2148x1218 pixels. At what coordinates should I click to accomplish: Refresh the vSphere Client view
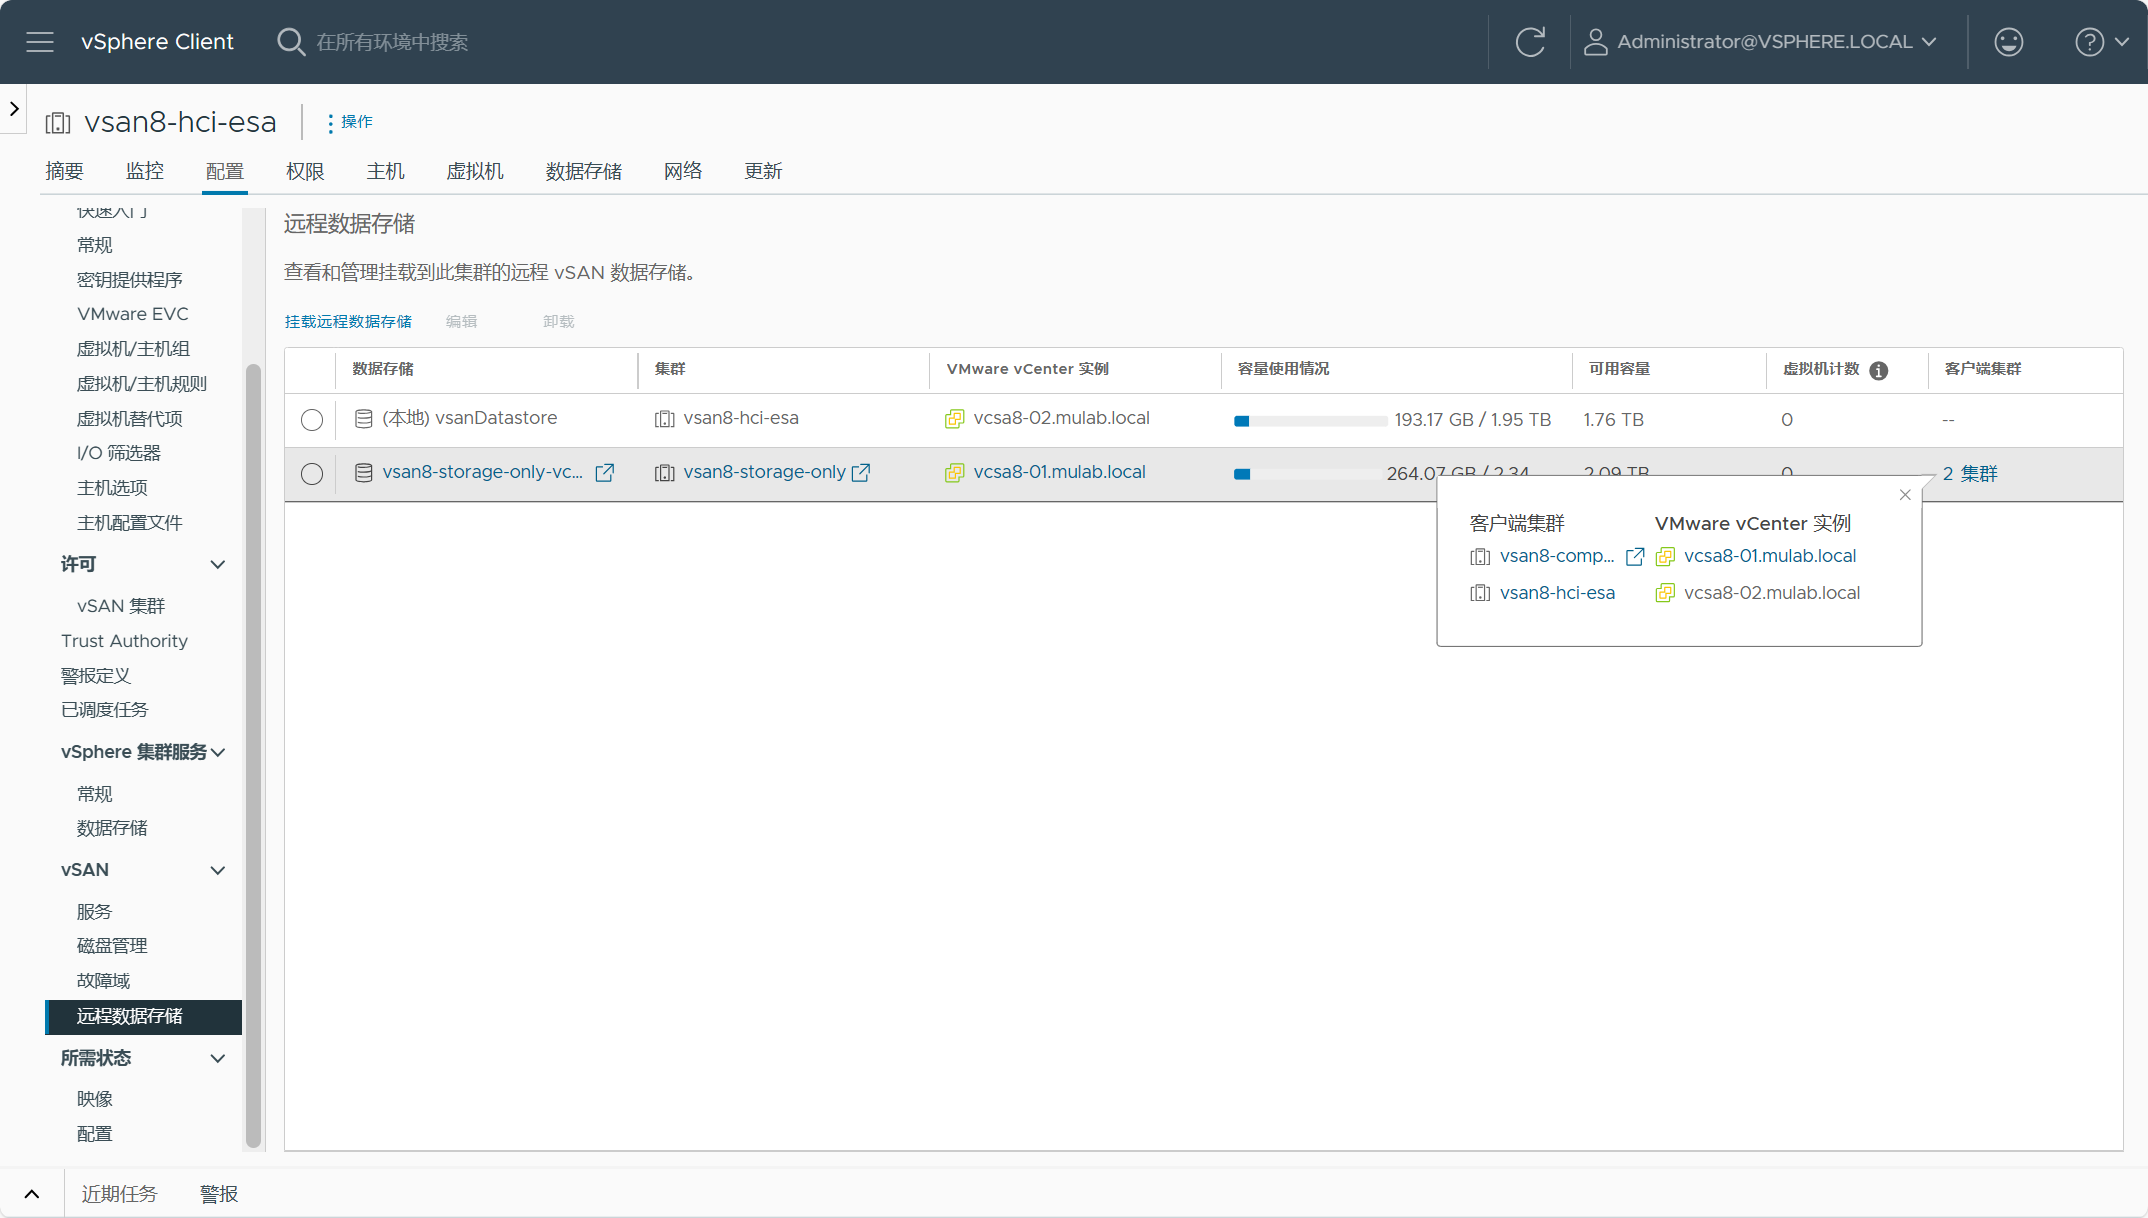click(1530, 42)
